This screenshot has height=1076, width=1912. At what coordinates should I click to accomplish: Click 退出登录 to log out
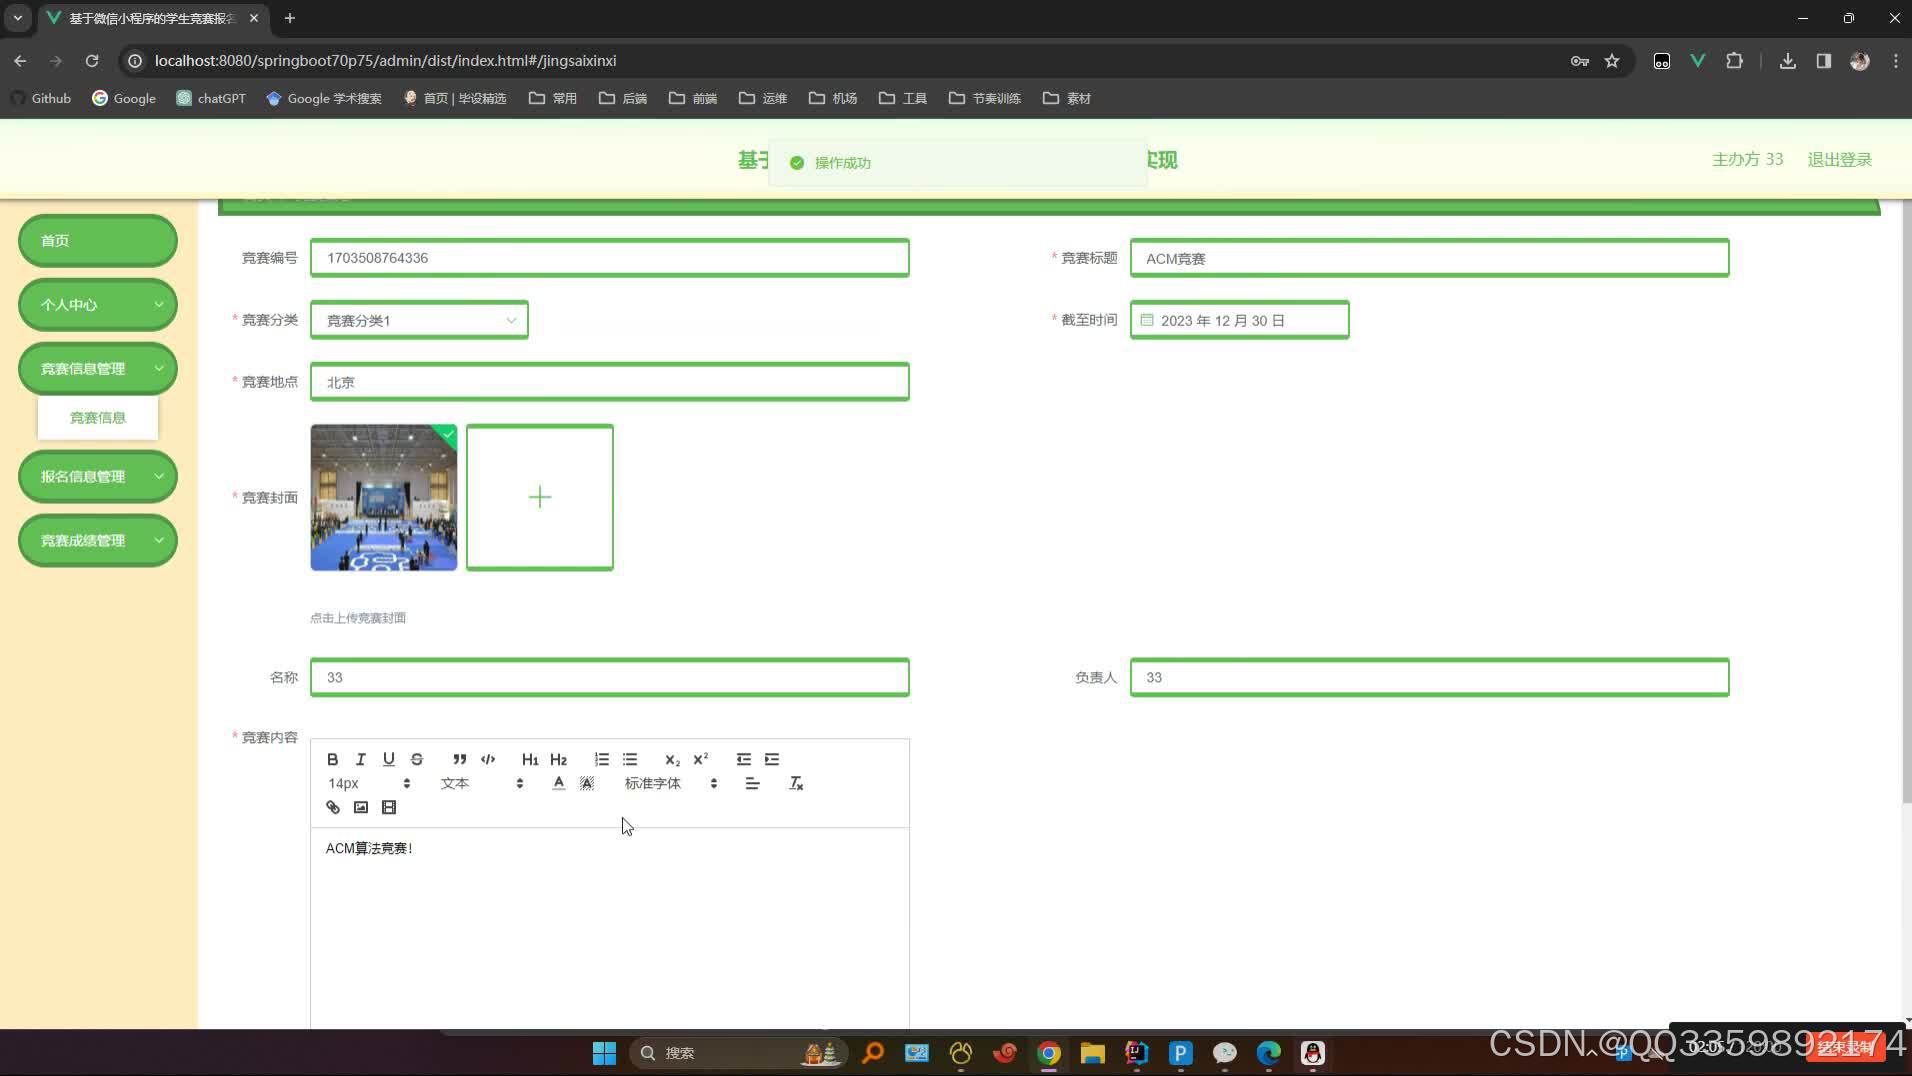click(1839, 159)
